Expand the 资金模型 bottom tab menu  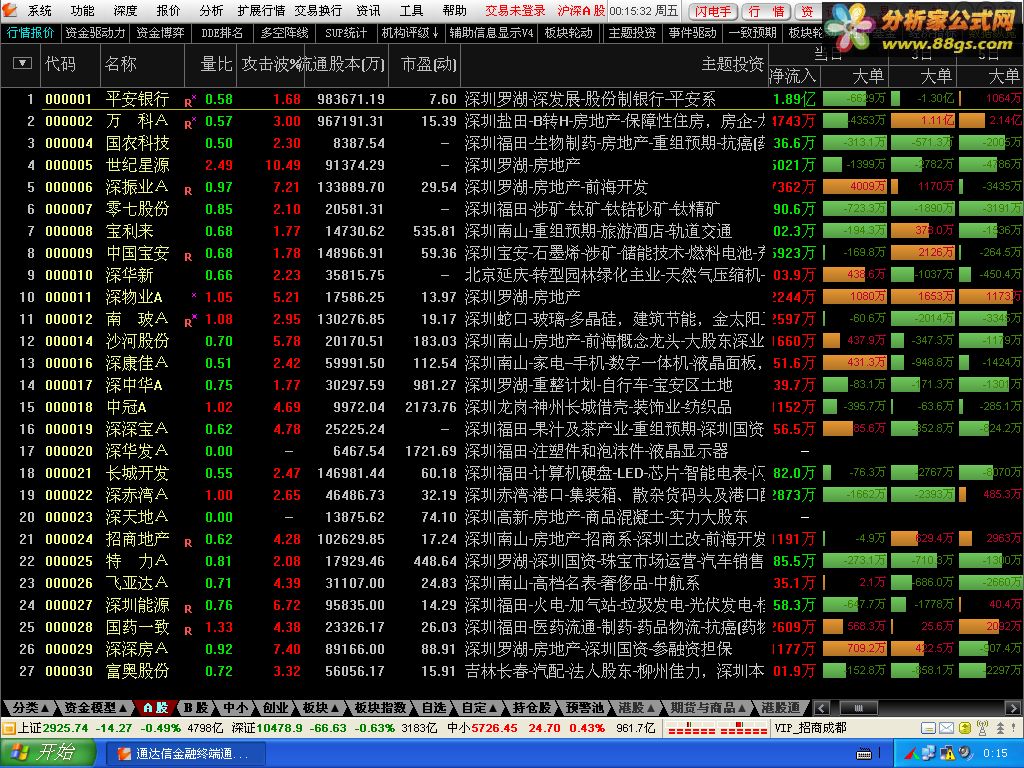click(x=95, y=707)
